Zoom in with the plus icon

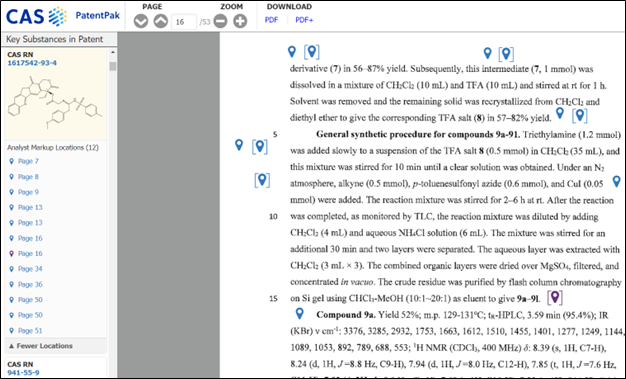(x=240, y=21)
